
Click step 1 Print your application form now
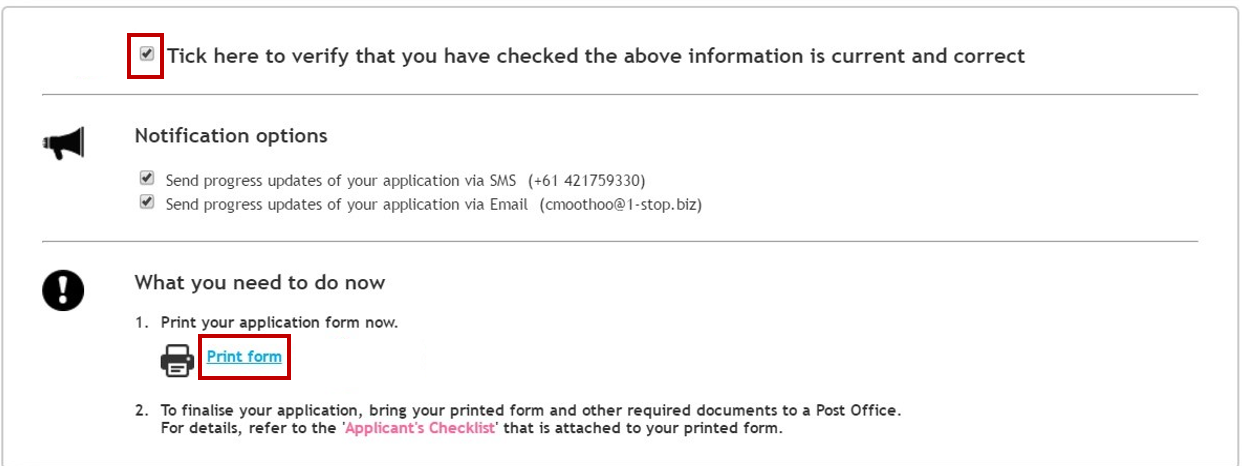click(267, 323)
